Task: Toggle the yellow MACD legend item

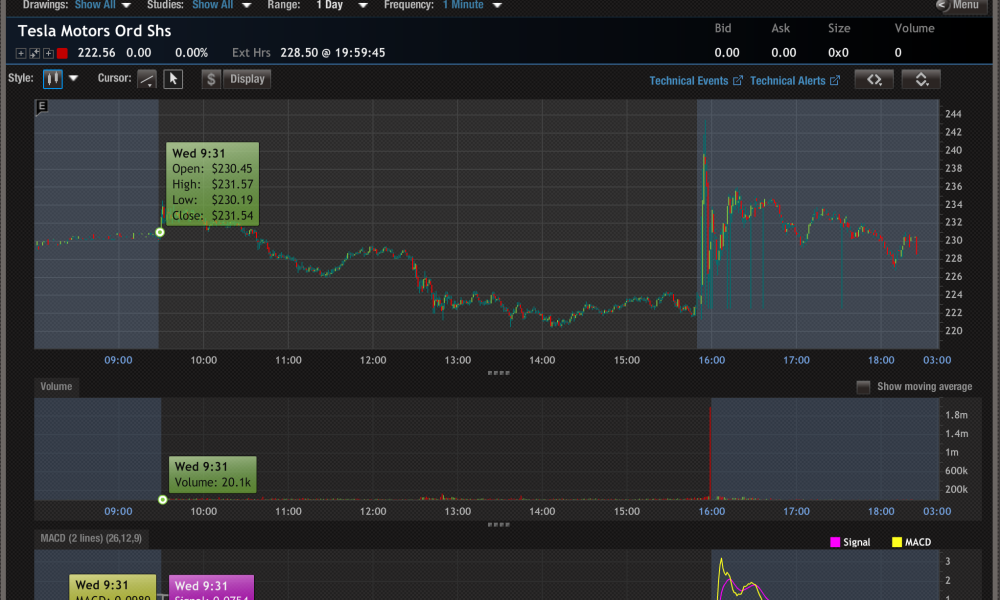Action: (x=910, y=542)
